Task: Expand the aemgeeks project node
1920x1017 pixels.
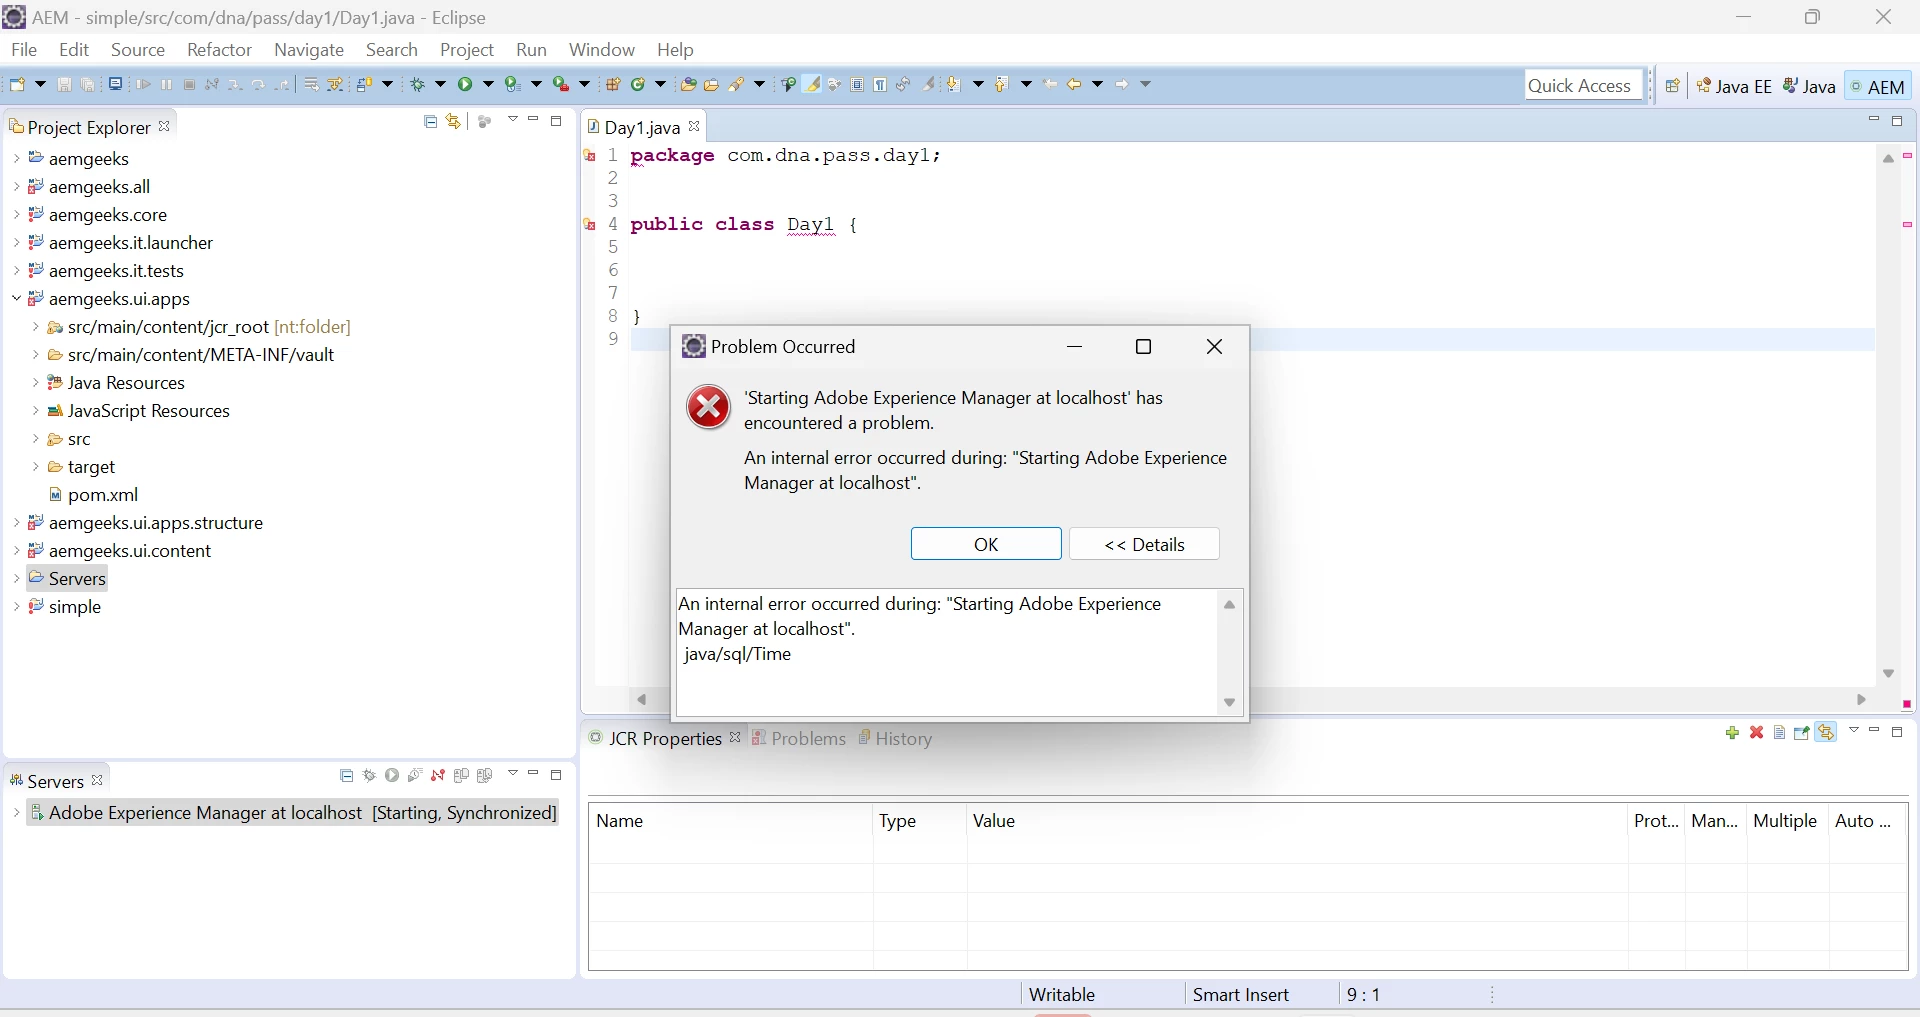Action: (x=16, y=158)
